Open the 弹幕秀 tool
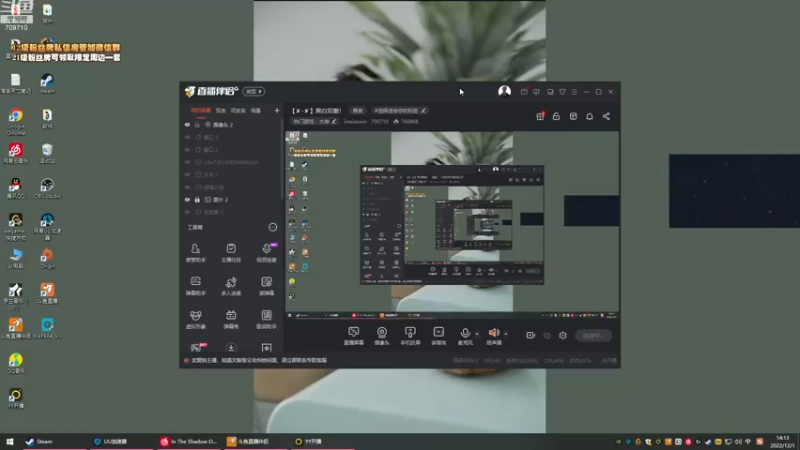The width and height of the screenshot is (800, 450). (231, 319)
